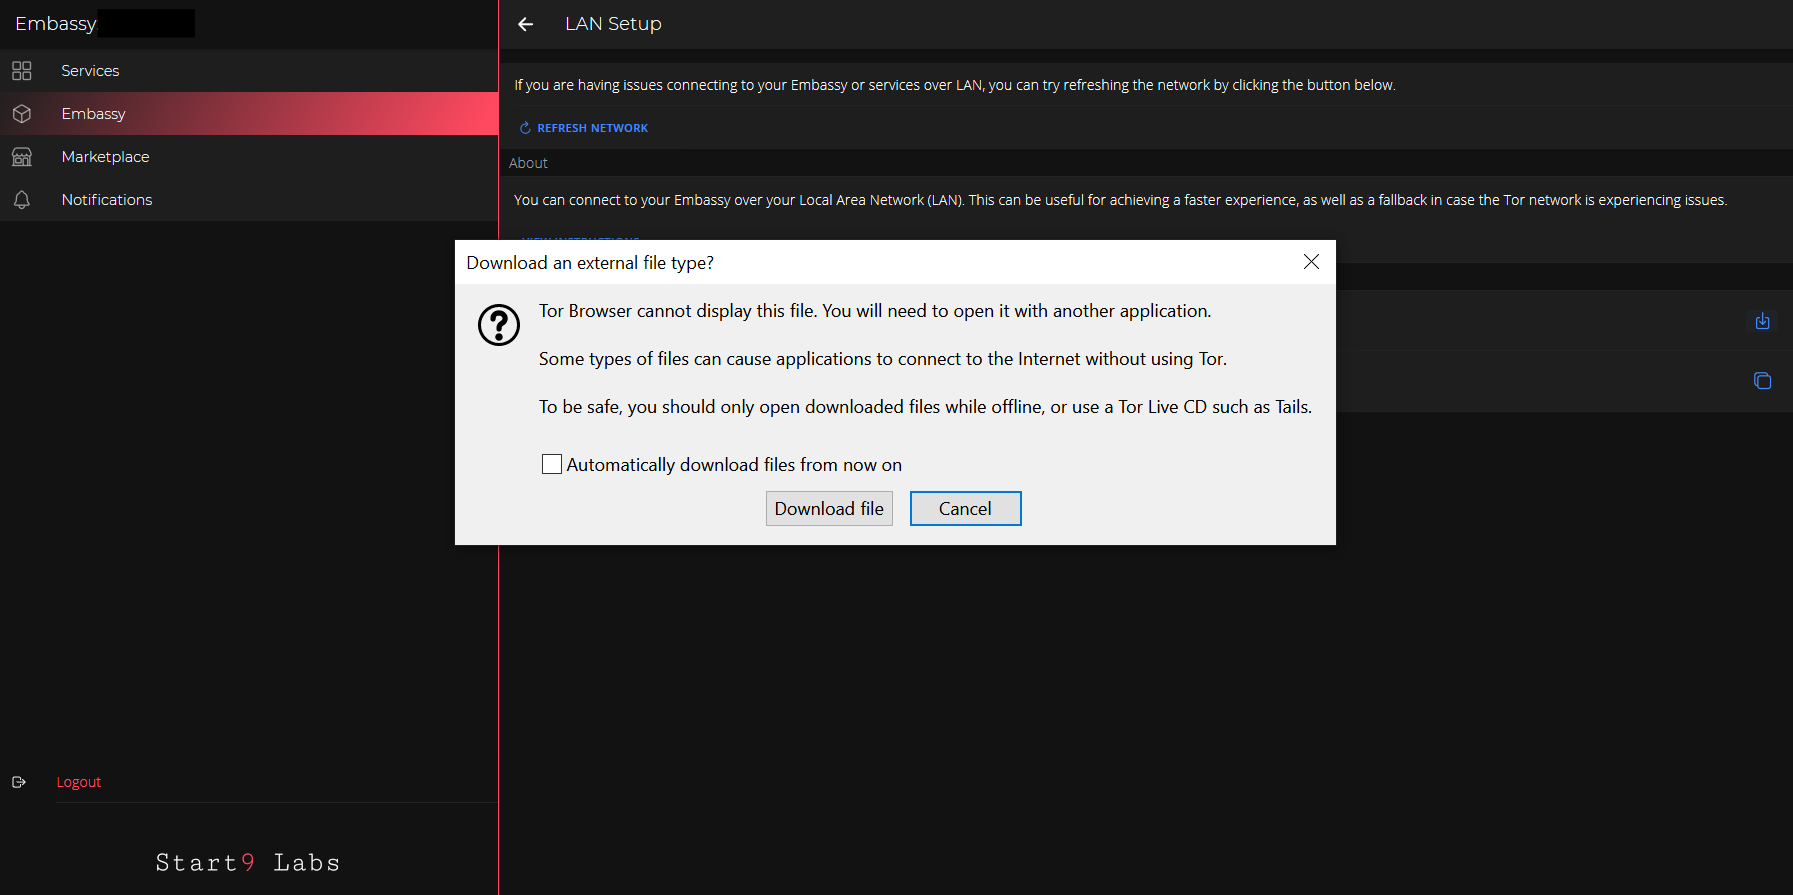Click the red Logout link
This screenshot has width=1793, height=895.
click(x=79, y=782)
